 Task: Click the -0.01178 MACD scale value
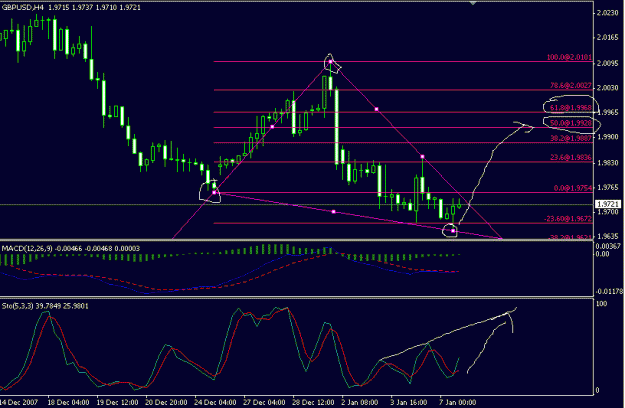coord(609,291)
